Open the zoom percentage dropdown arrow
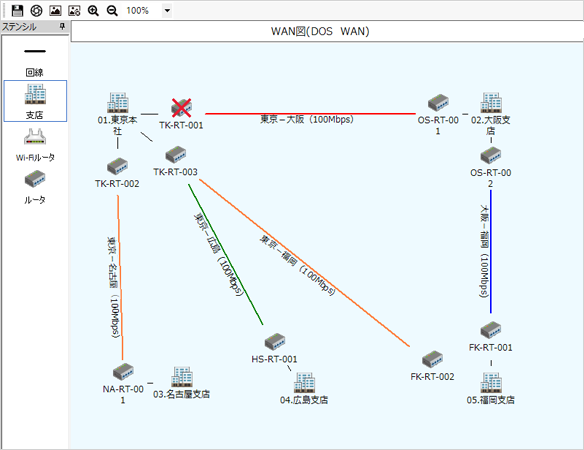Screen dimensions: 584x450 pos(167,10)
